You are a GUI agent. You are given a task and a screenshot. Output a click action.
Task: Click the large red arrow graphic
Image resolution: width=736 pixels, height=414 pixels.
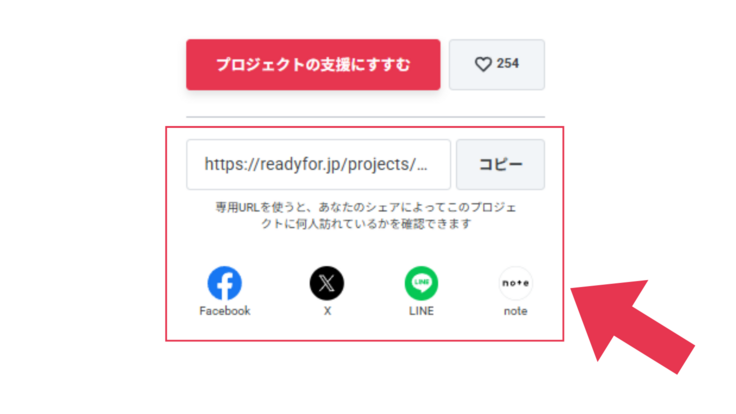pos(631,326)
